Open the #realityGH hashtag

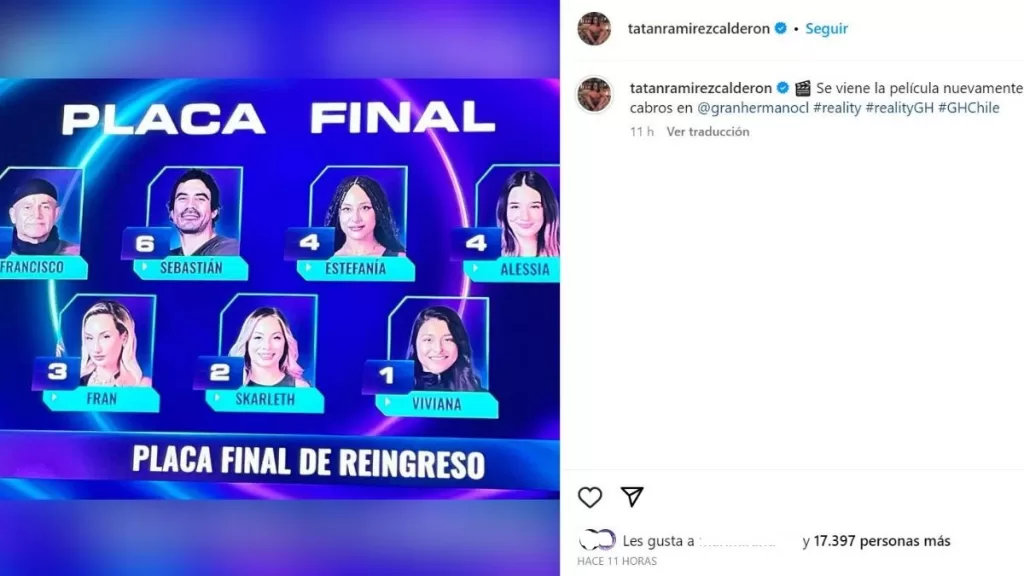[x=899, y=108]
